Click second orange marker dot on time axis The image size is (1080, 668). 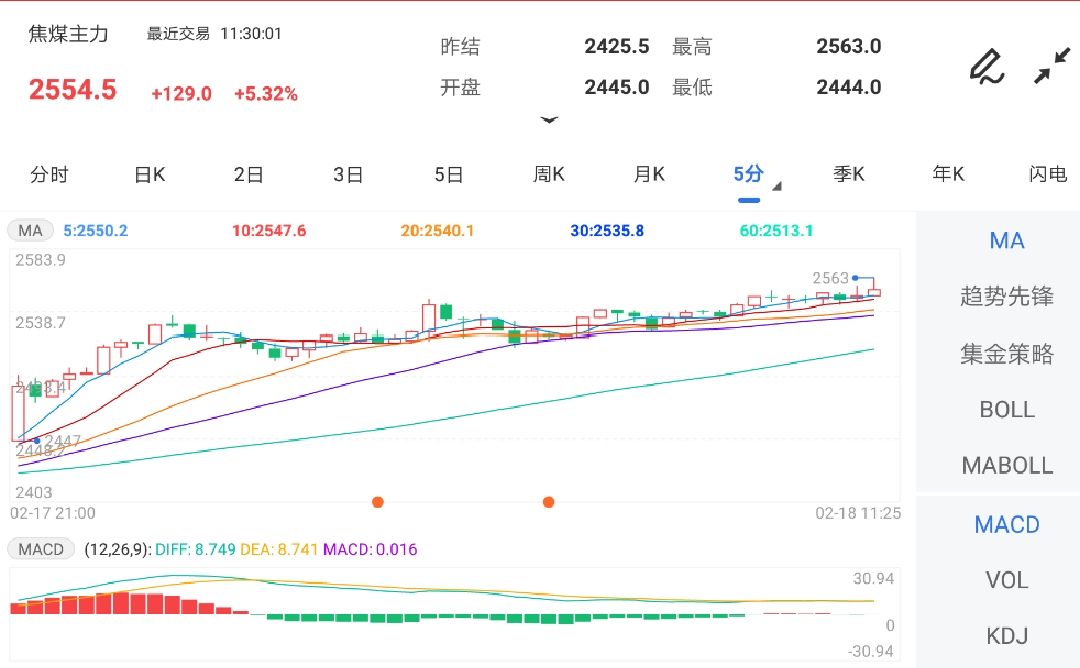pos(548,502)
